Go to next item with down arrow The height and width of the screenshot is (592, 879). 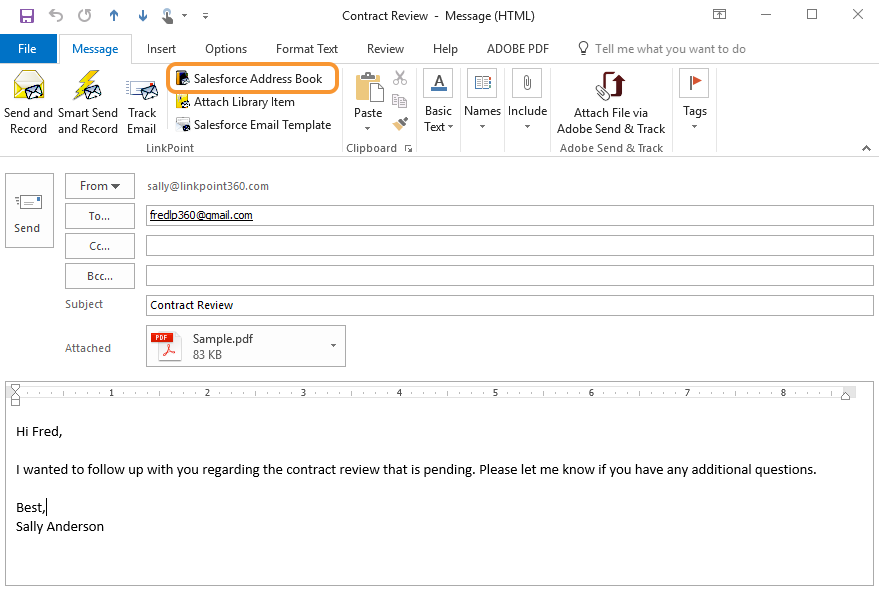click(x=142, y=16)
